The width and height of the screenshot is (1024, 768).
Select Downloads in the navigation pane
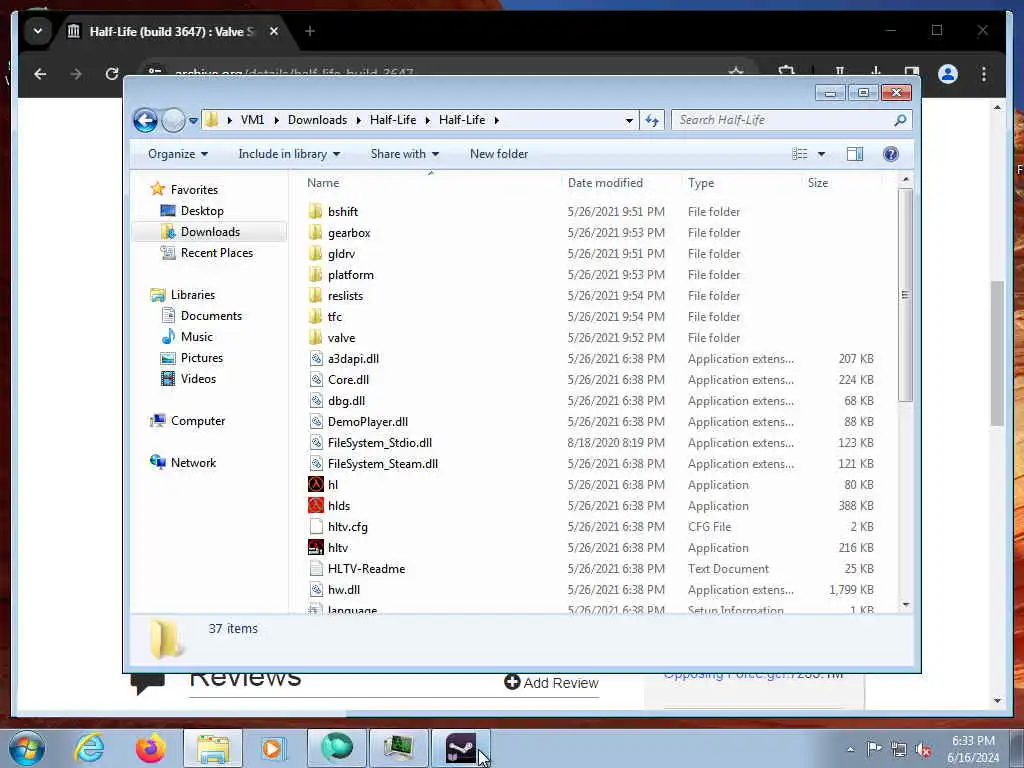[210, 232]
